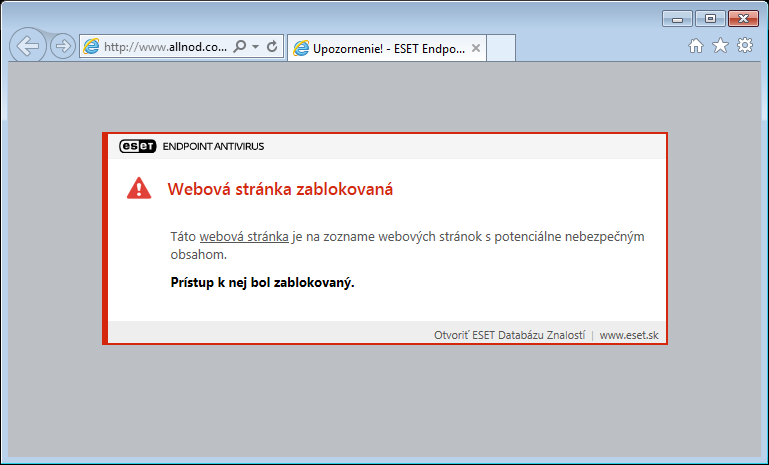
Task: Open Favorites with the star icon
Action: tap(720, 46)
